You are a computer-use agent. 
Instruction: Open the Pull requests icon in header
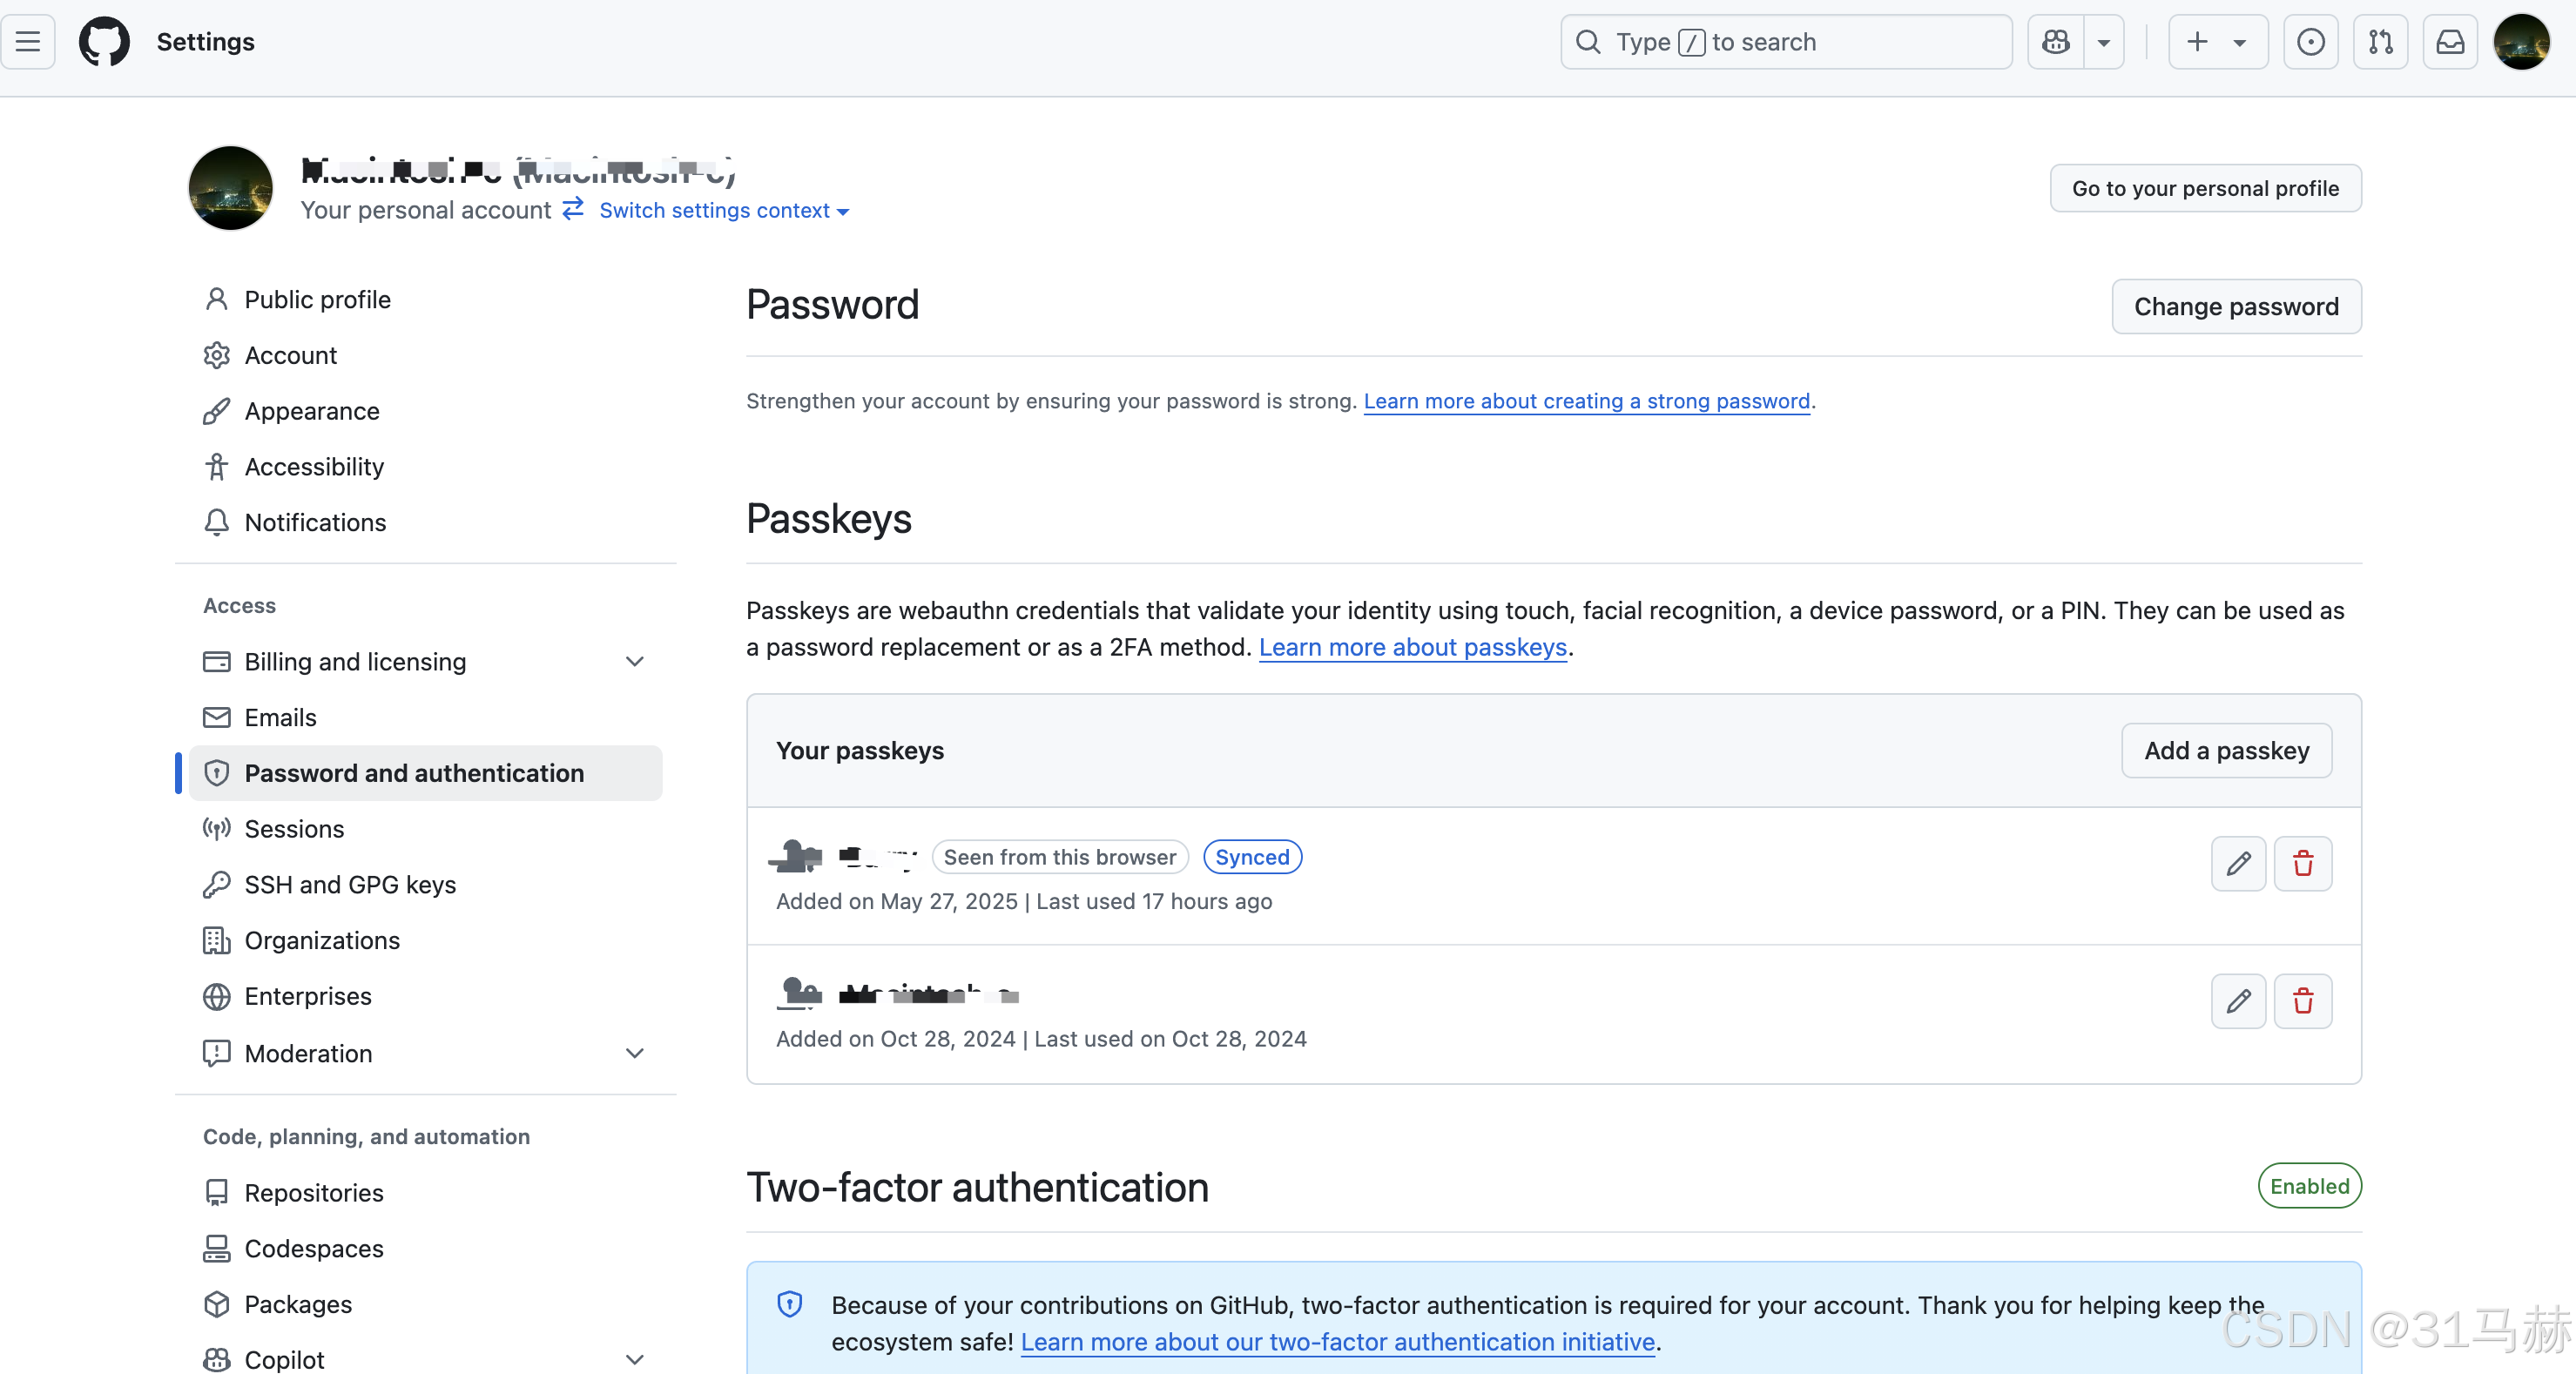pyautogui.click(x=2380, y=42)
